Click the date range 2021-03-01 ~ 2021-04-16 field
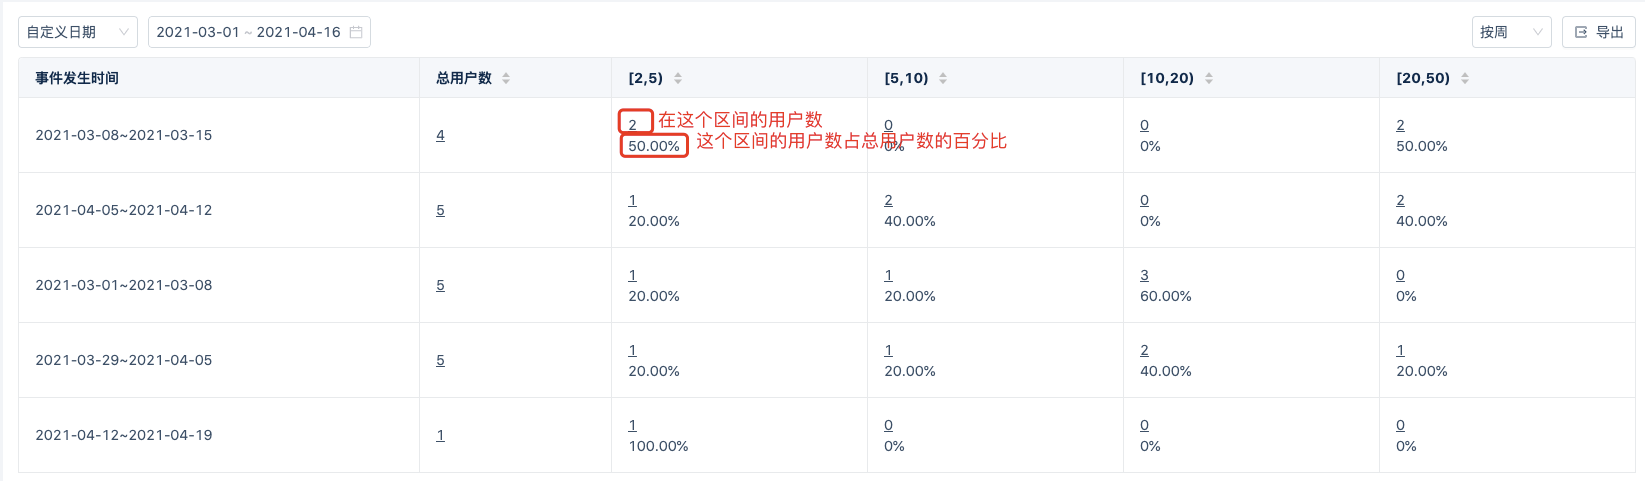This screenshot has width=1645, height=481. click(259, 32)
